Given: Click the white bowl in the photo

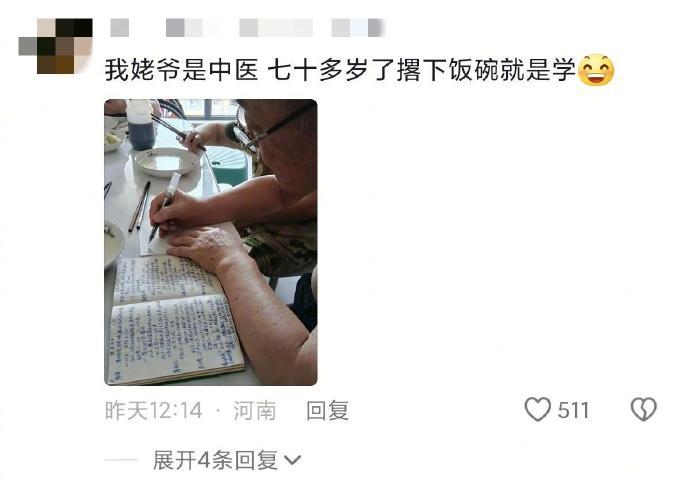Looking at the screenshot, I should pos(166,161).
